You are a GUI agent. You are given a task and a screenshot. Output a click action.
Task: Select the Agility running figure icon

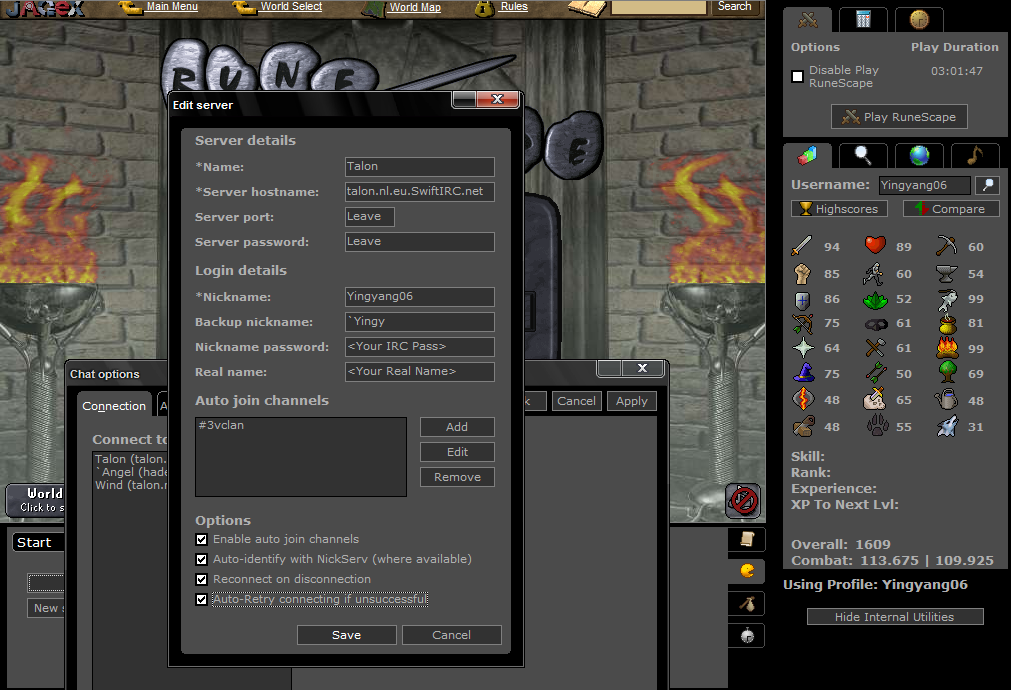[875, 273]
